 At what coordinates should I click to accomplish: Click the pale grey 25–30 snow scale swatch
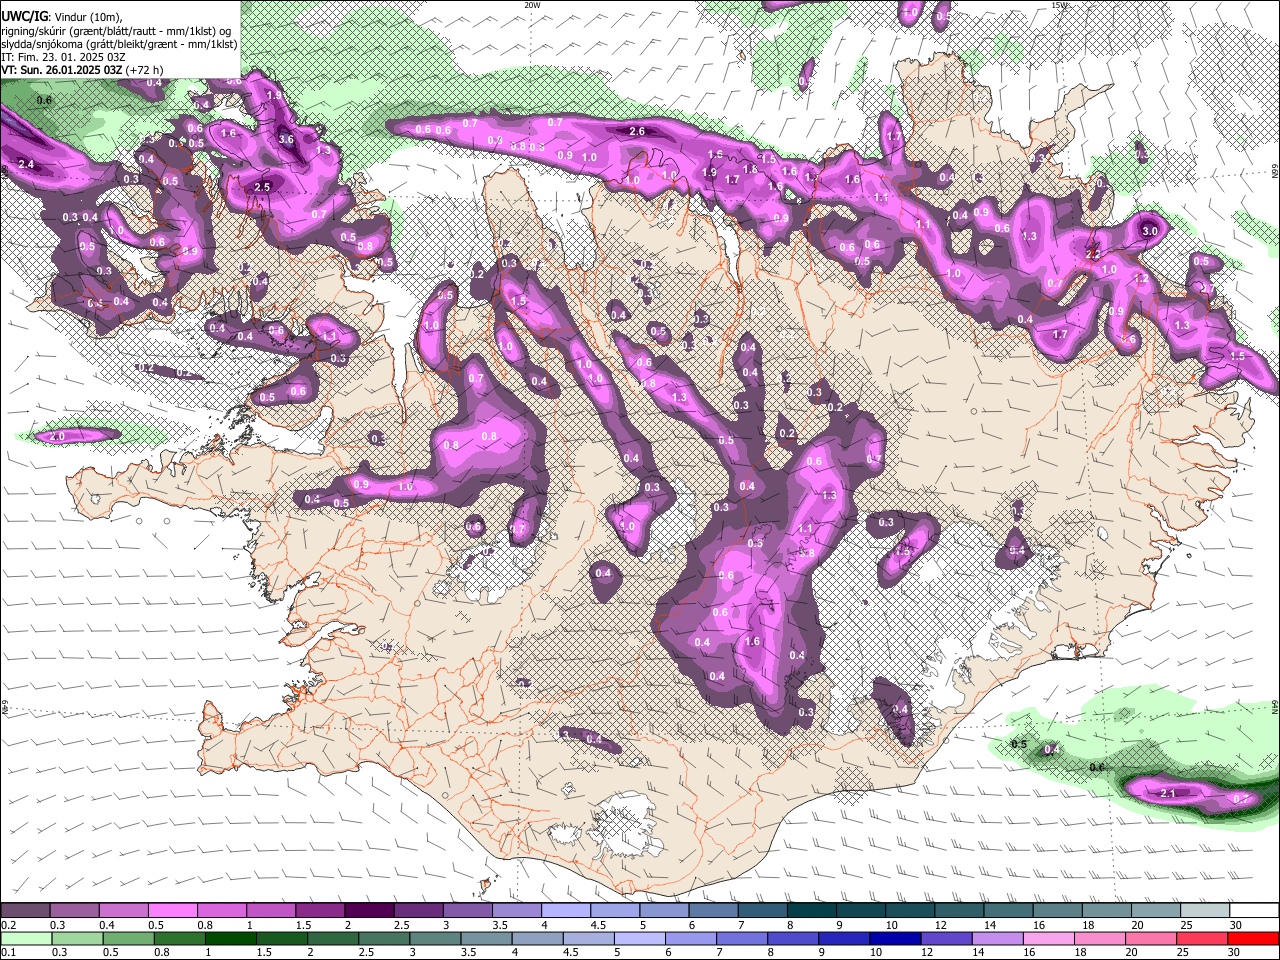click(x=1205, y=911)
